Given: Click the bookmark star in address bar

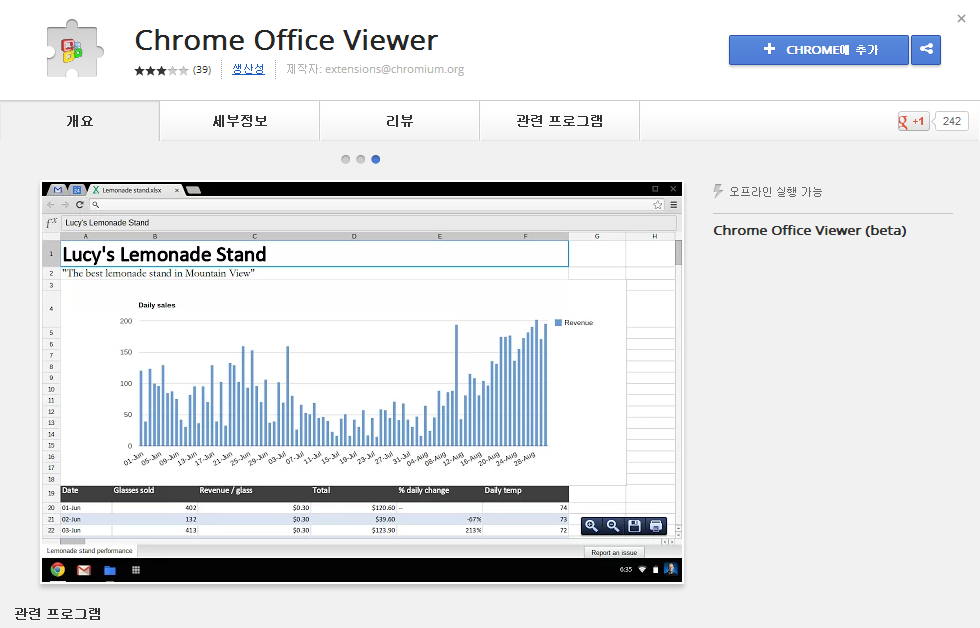Looking at the screenshot, I should [658, 204].
